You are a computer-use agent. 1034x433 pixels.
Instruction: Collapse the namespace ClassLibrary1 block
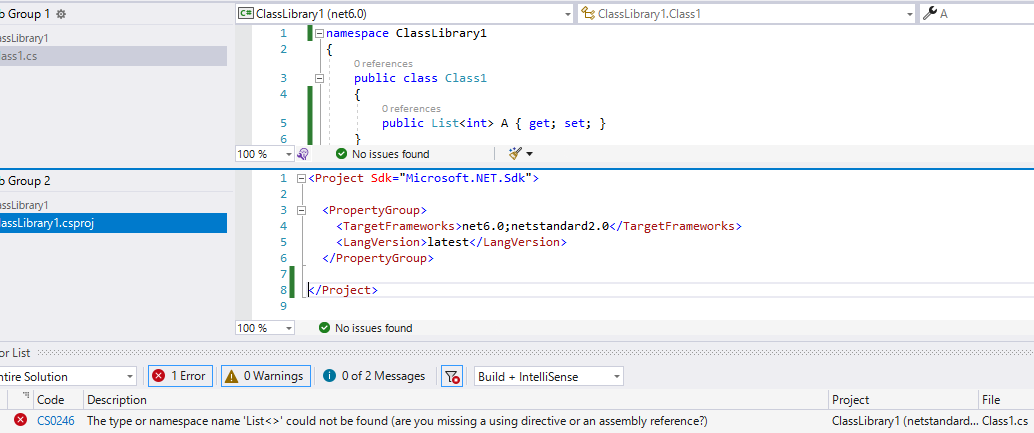click(x=319, y=34)
